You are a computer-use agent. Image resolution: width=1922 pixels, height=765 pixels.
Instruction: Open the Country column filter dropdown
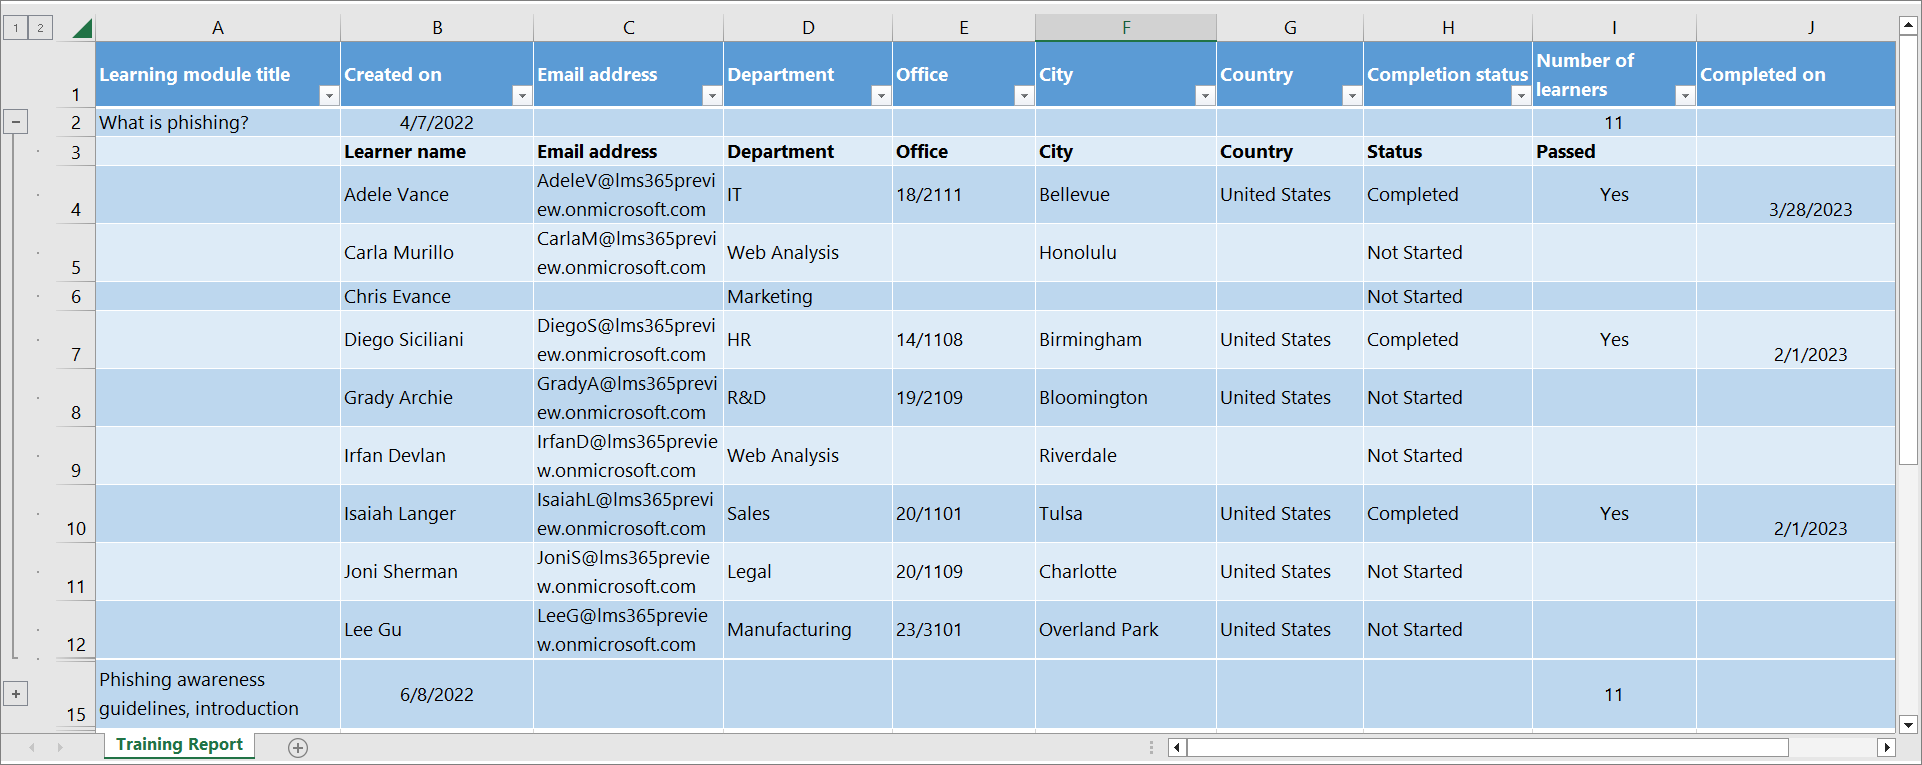click(1351, 95)
